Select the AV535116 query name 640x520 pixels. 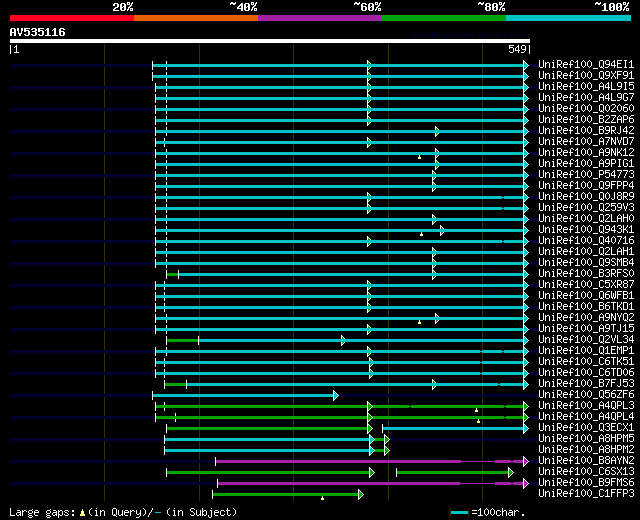38,32
